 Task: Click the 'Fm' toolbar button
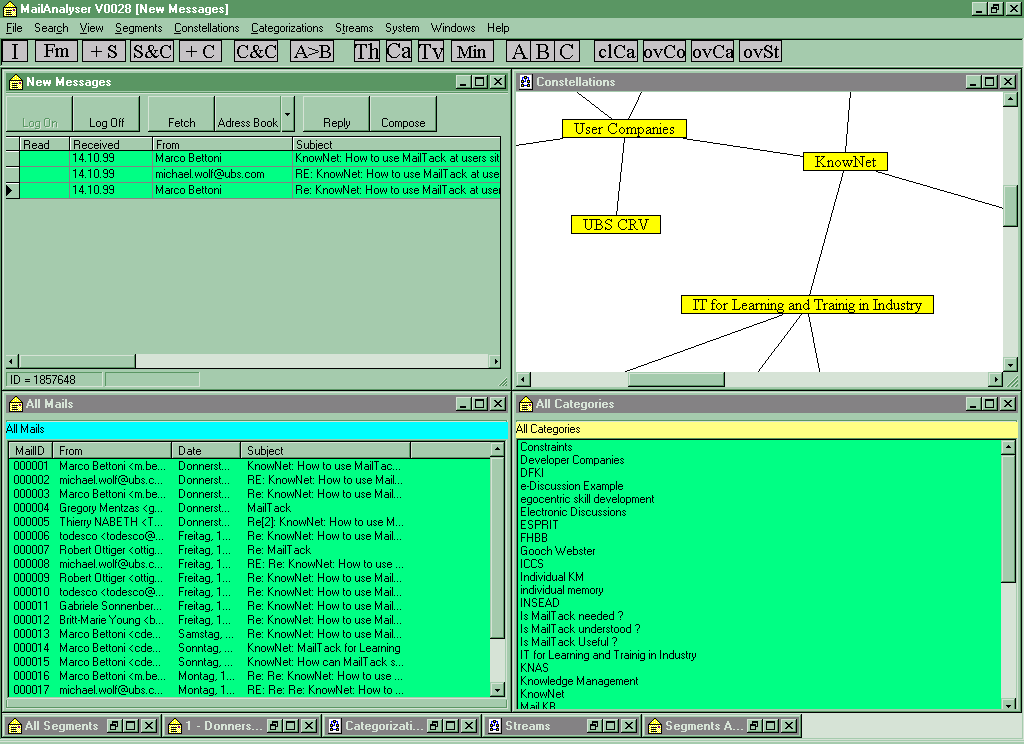pos(56,51)
